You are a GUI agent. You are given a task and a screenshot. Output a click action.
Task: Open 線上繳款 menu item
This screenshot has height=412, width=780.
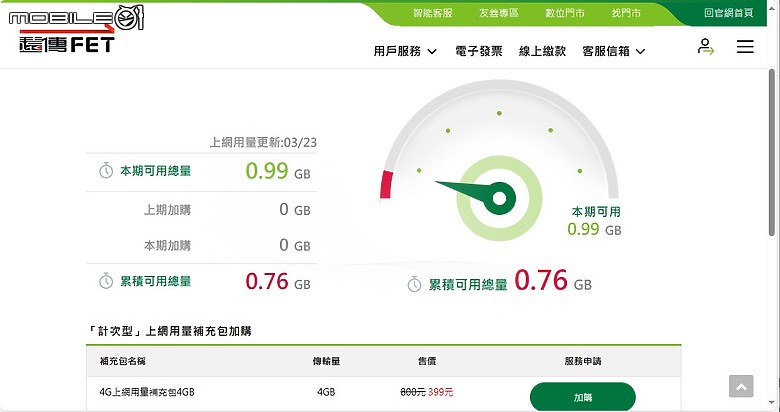pos(542,51)
